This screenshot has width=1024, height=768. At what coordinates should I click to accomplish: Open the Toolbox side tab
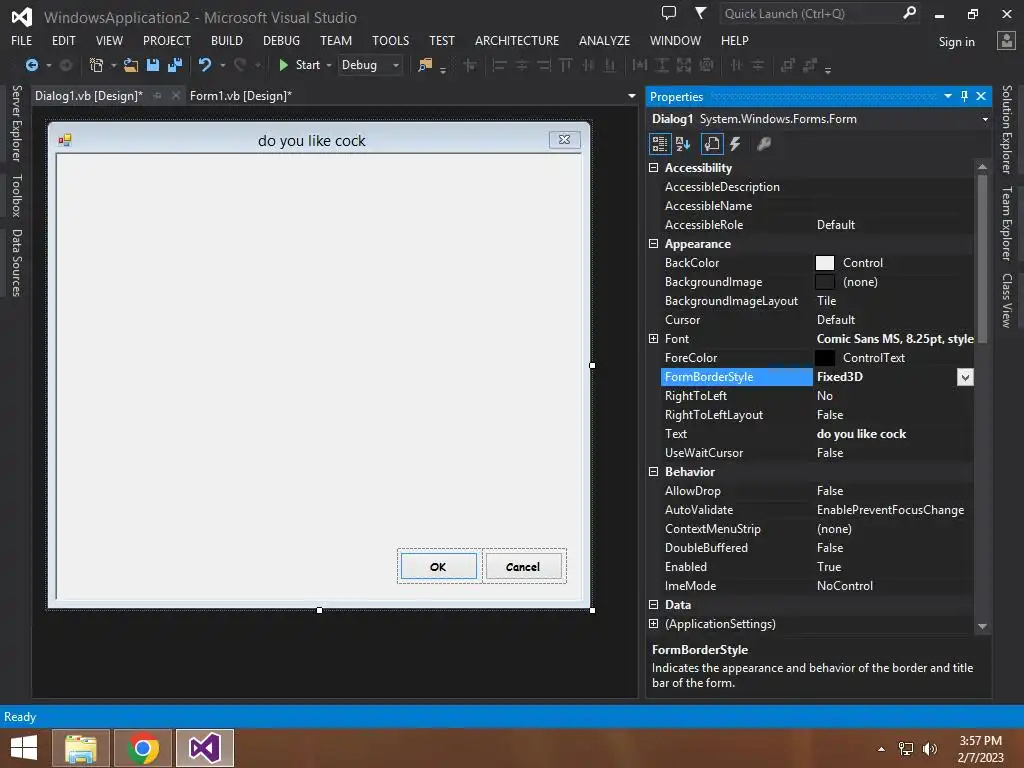[16, 196]
